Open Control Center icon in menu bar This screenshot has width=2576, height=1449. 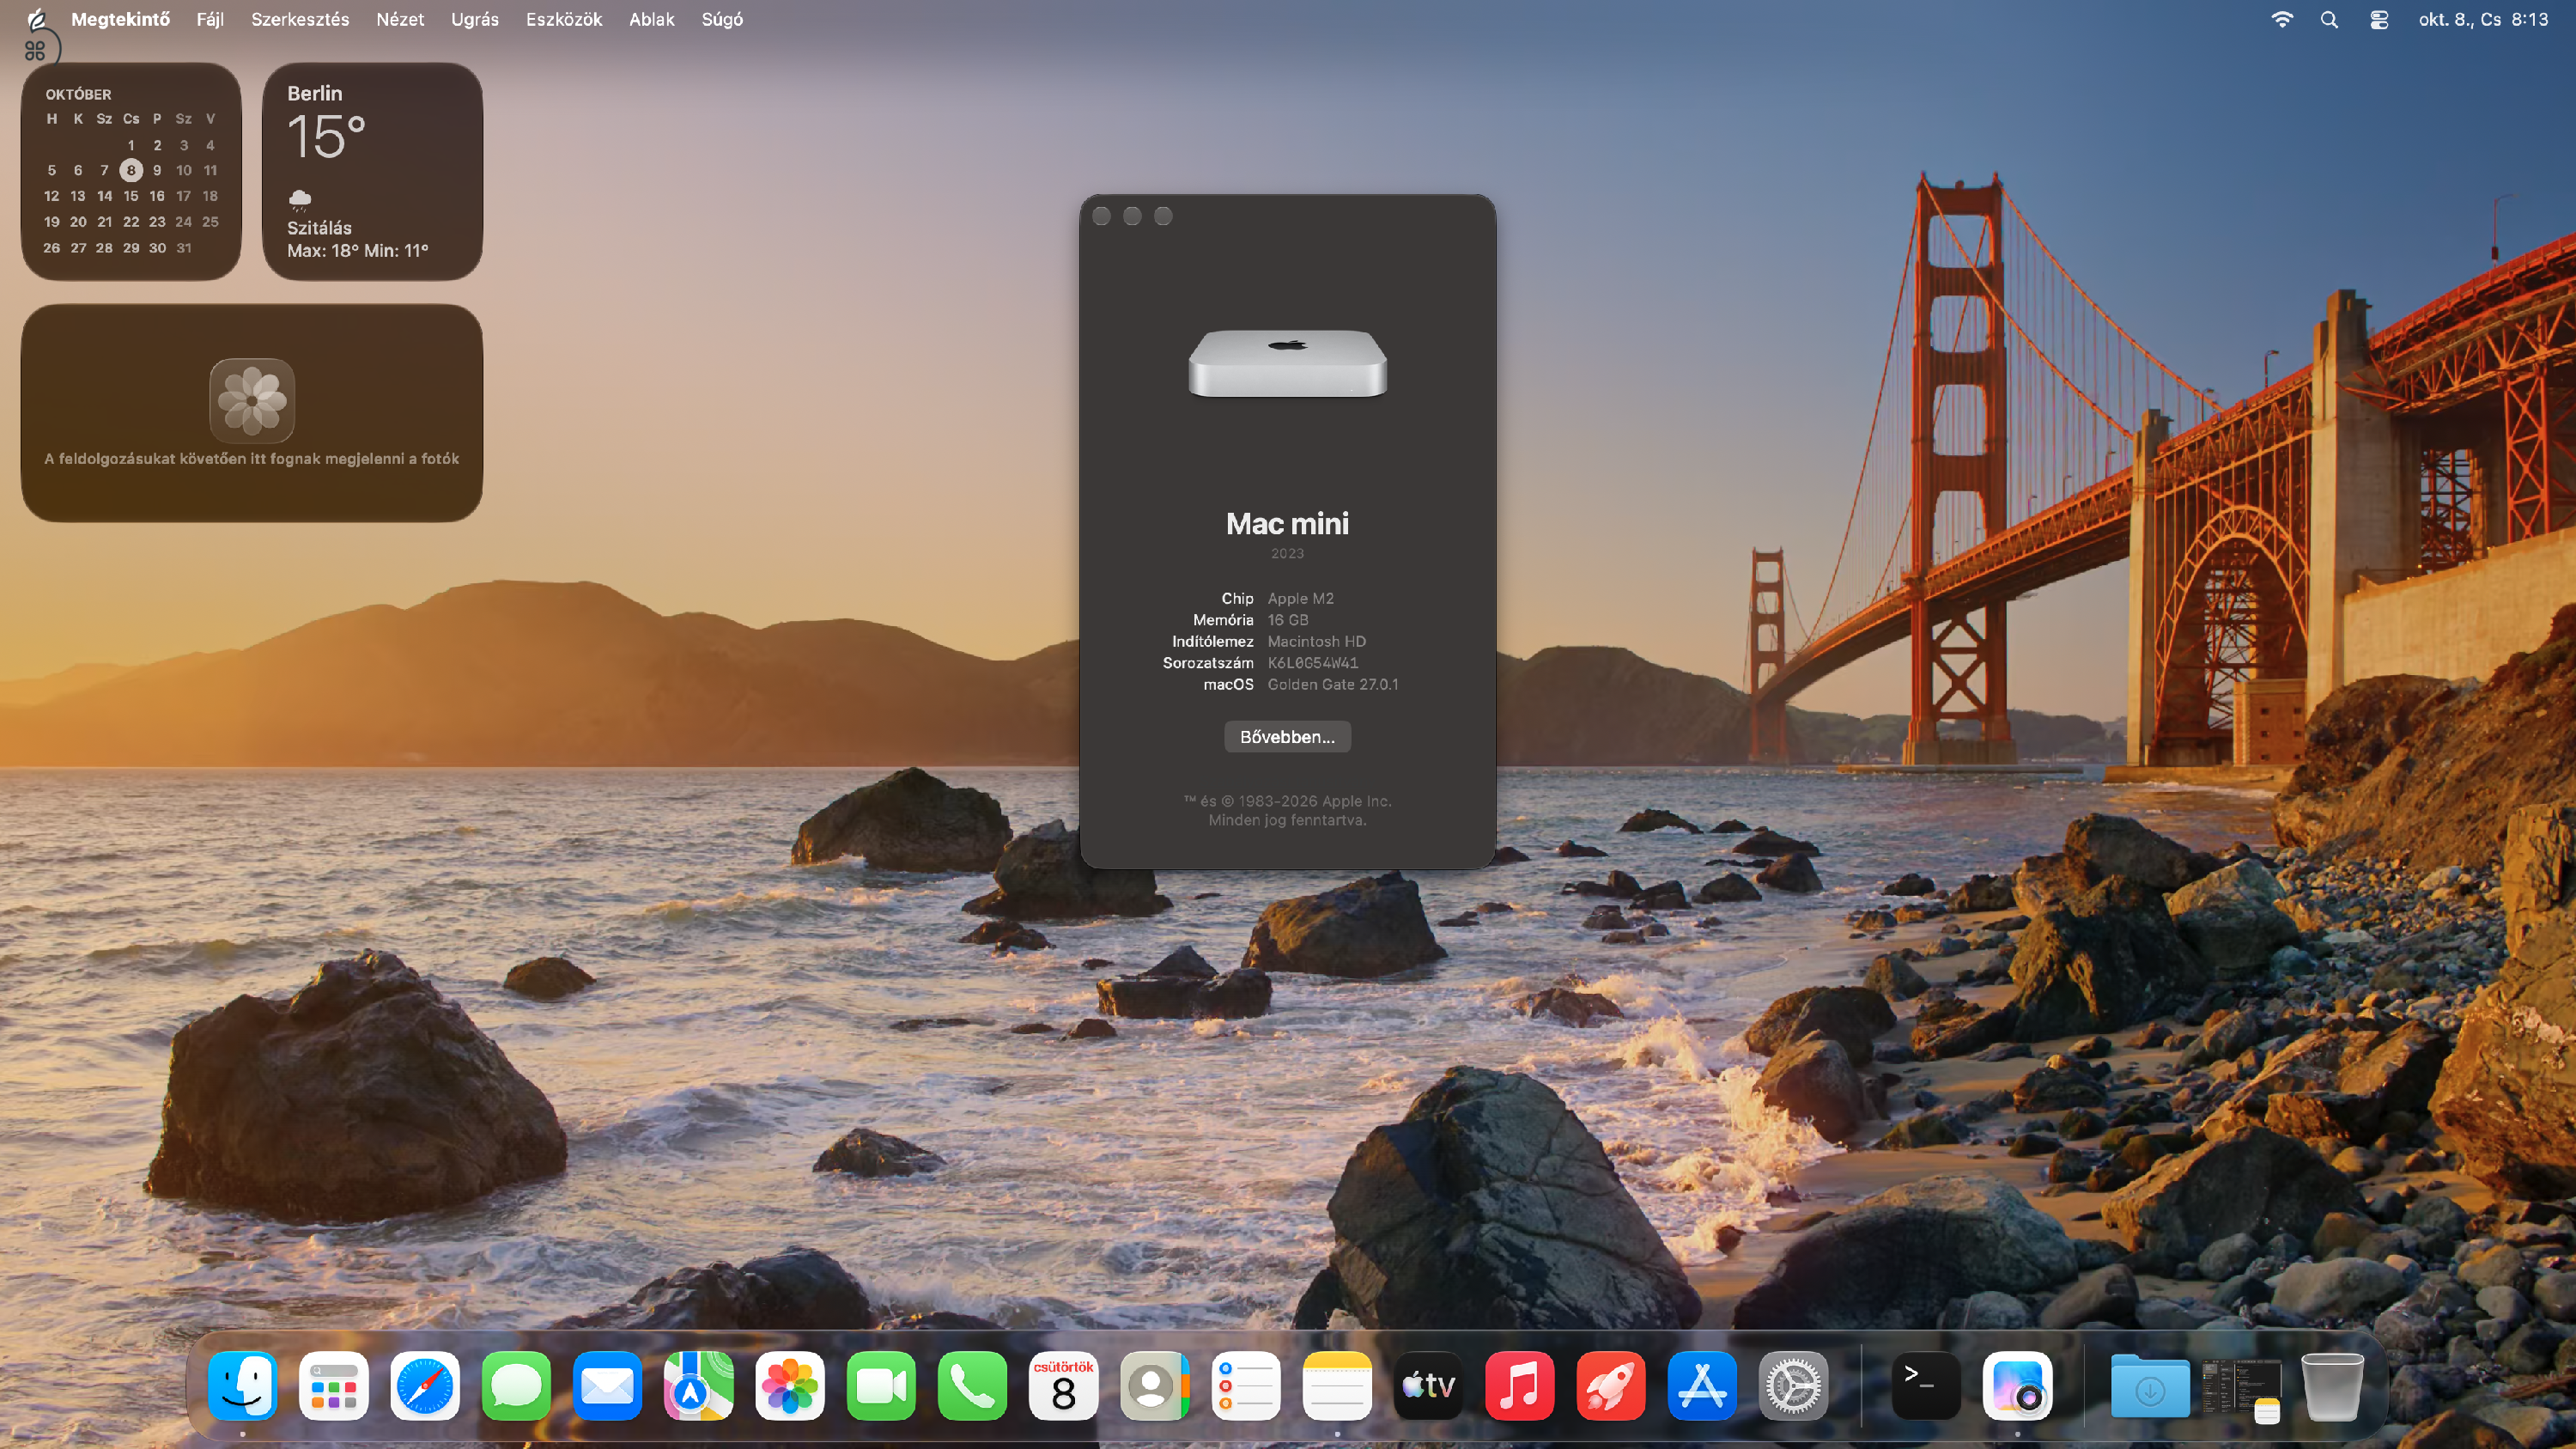[x=2379, y=20]
